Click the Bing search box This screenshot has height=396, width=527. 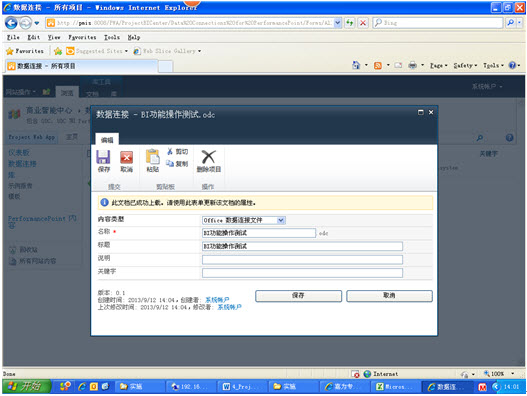[x=438, y=23]
